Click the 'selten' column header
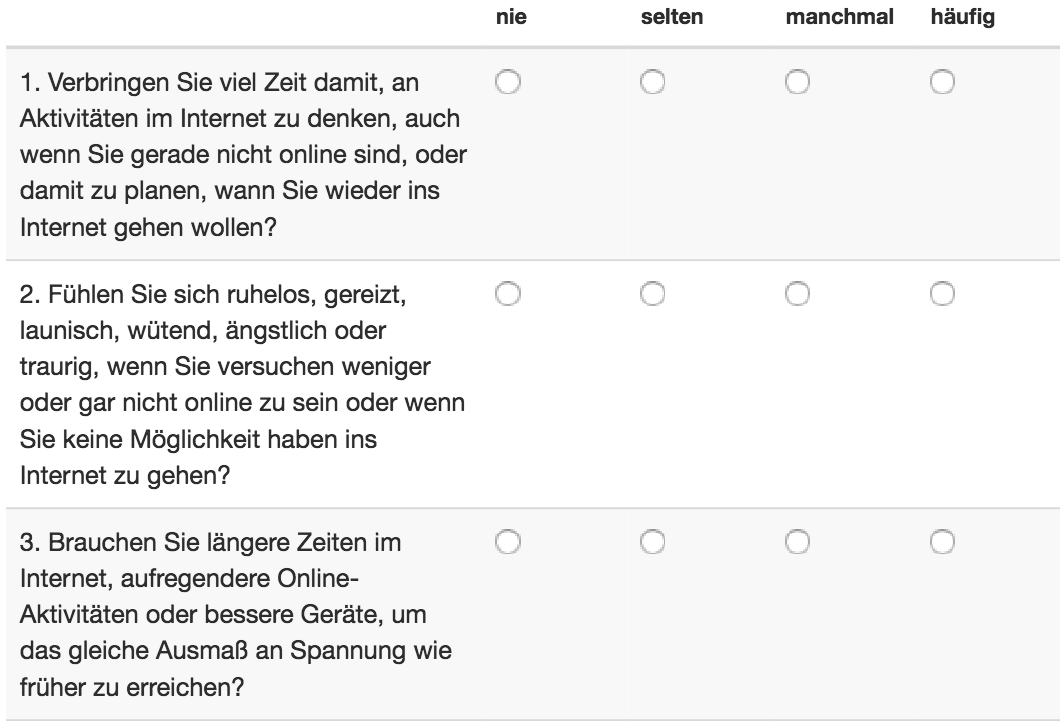 click(672, 17)
